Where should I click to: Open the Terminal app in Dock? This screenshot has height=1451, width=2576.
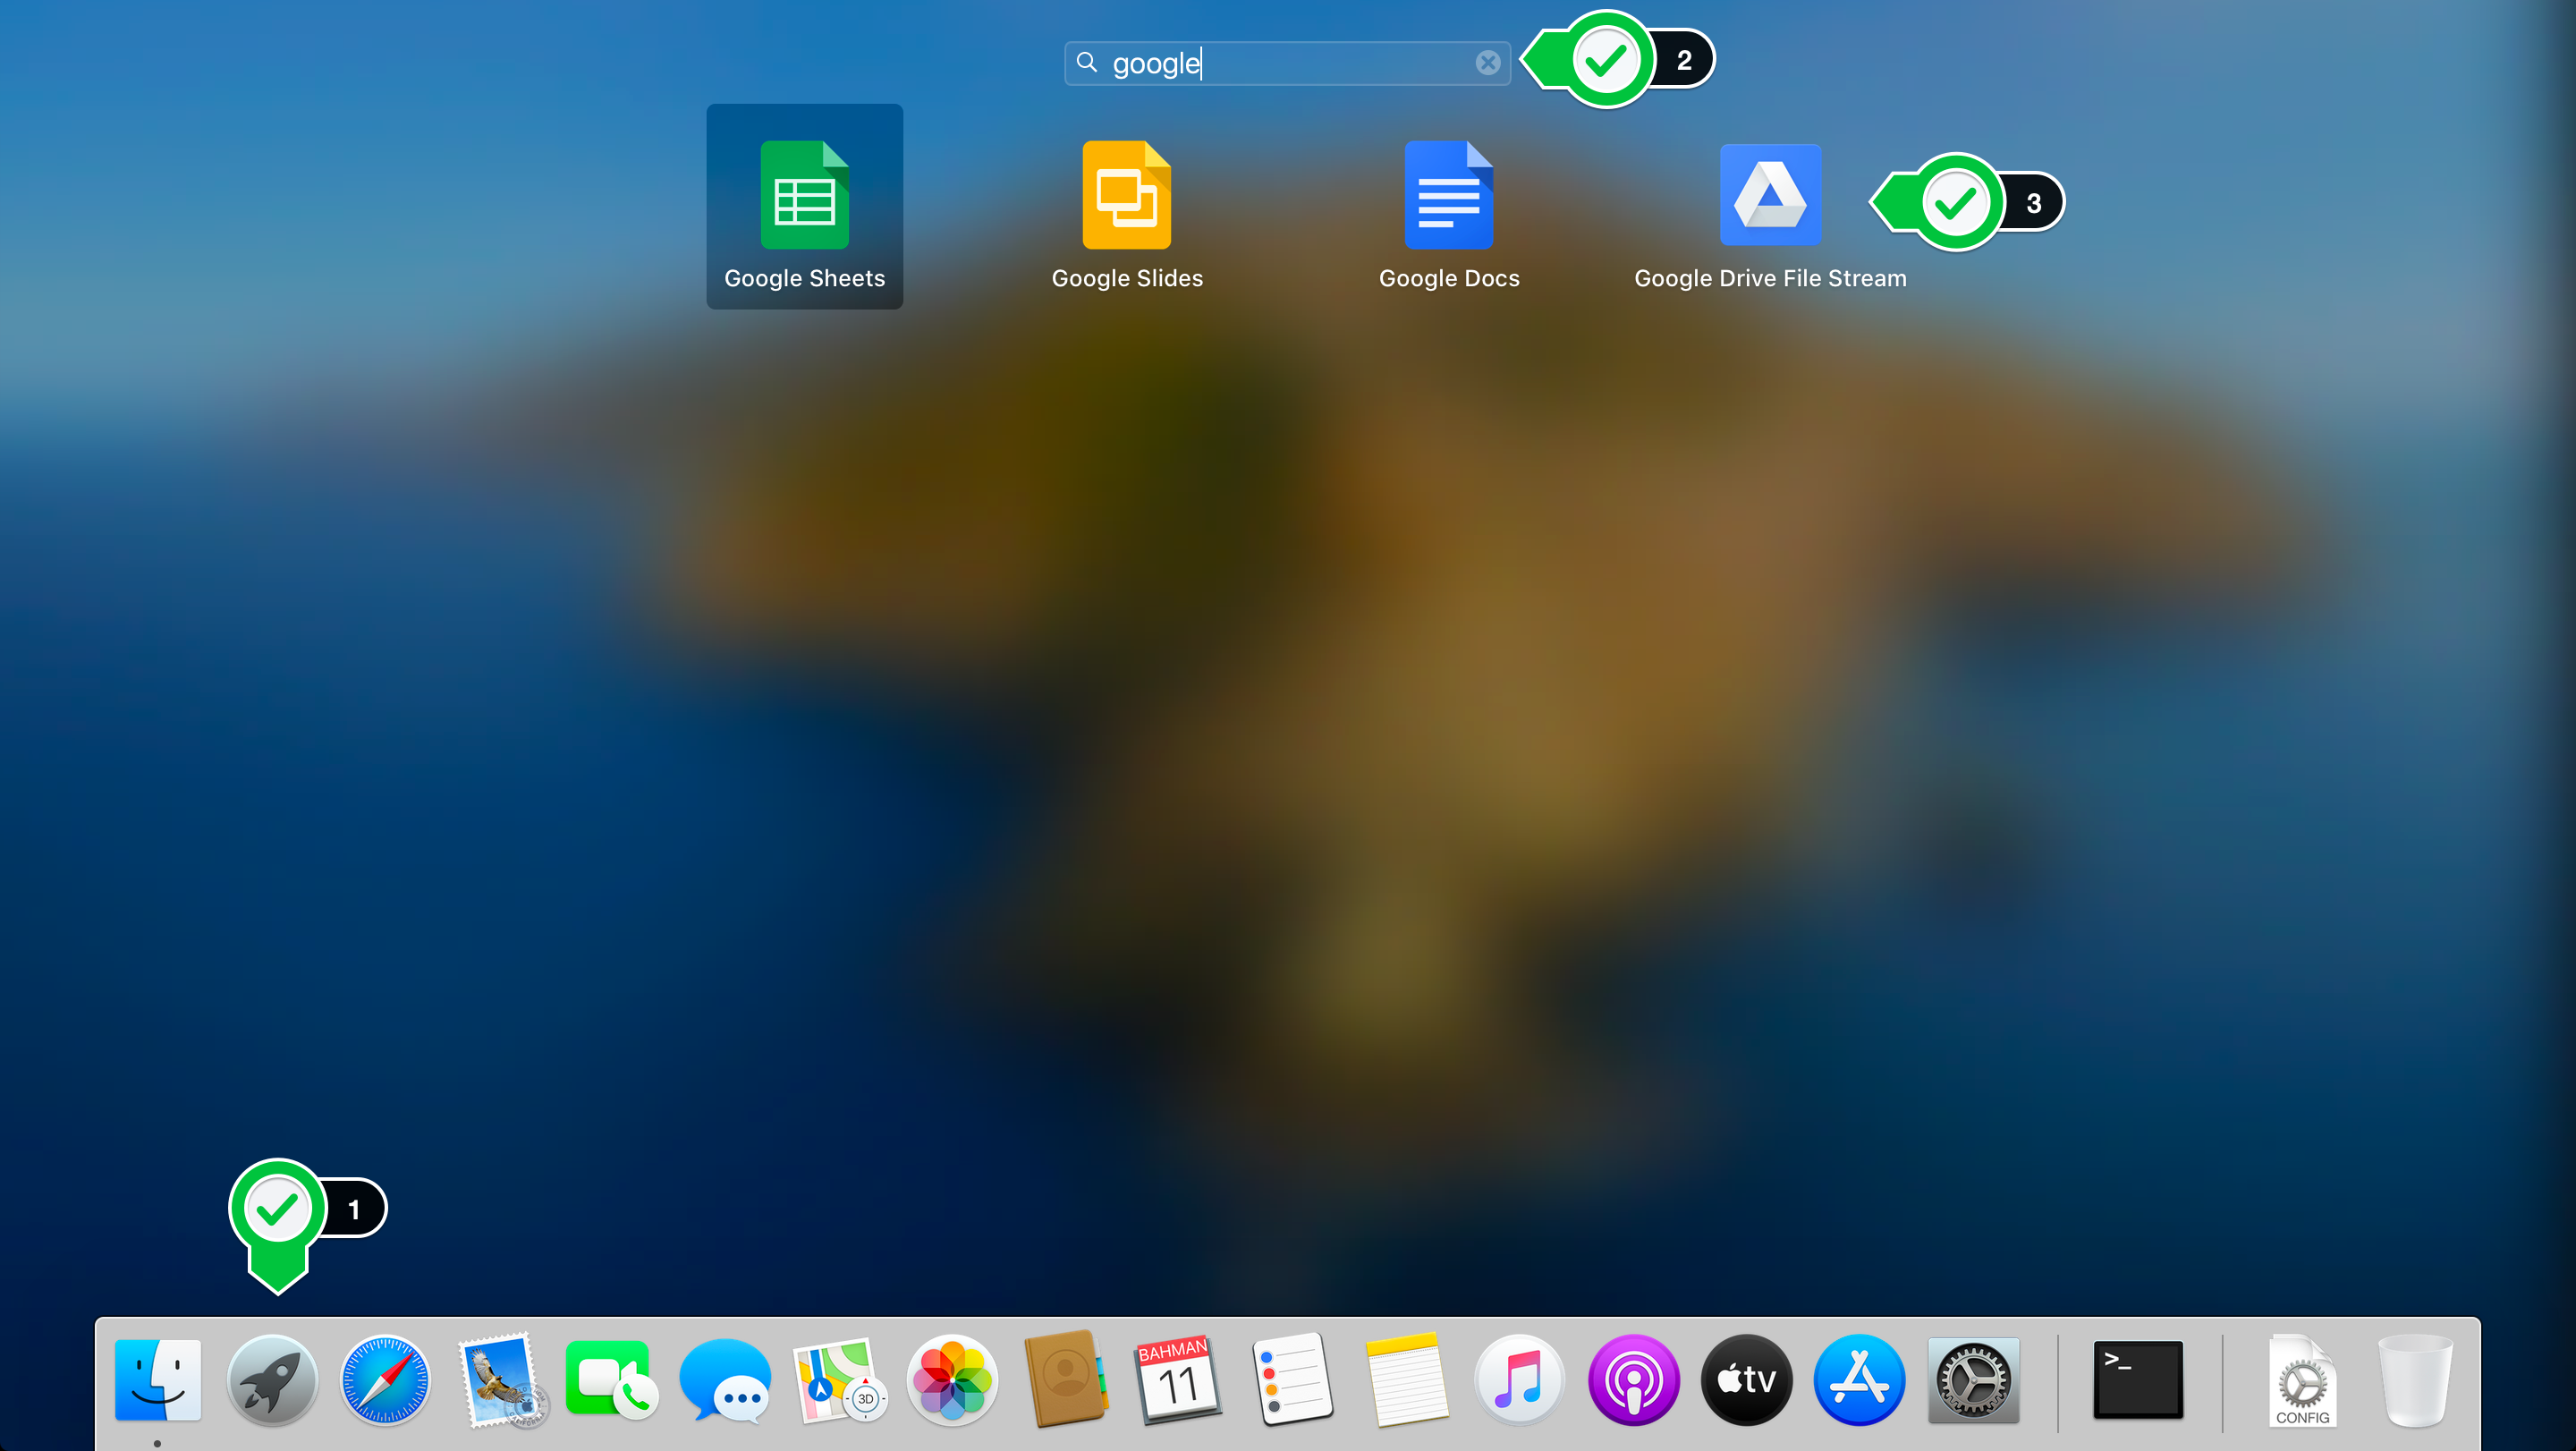pyautogui.click(x=2138, y=1380)
